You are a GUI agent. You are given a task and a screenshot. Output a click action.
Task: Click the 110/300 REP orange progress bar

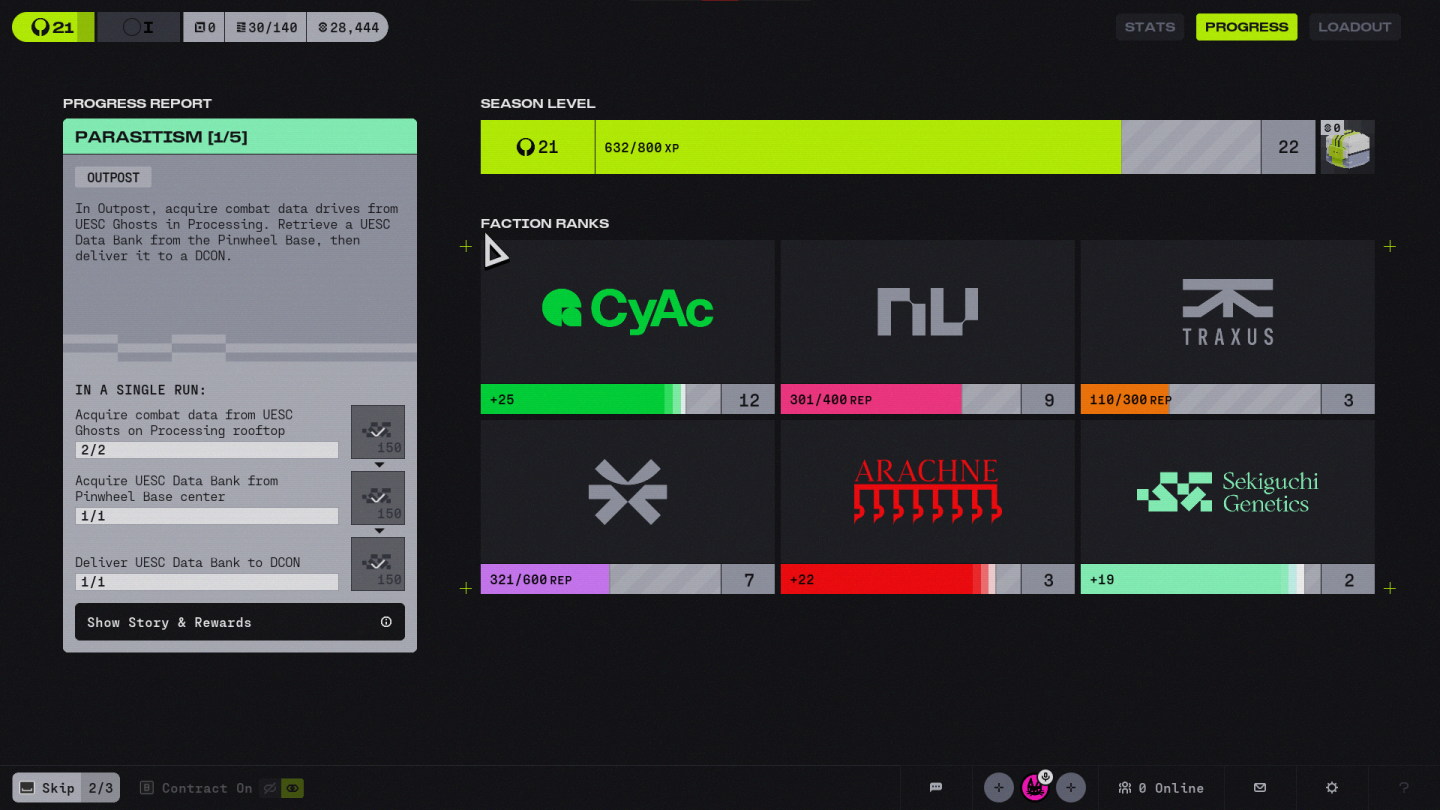click(x=1200, y=399)
